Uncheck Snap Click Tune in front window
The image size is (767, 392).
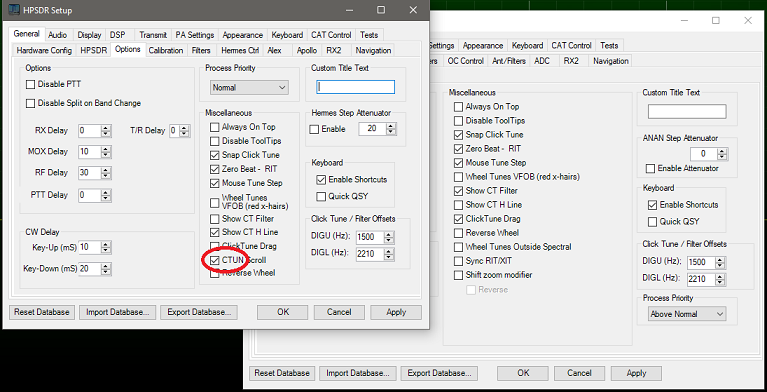pos(214,155)
